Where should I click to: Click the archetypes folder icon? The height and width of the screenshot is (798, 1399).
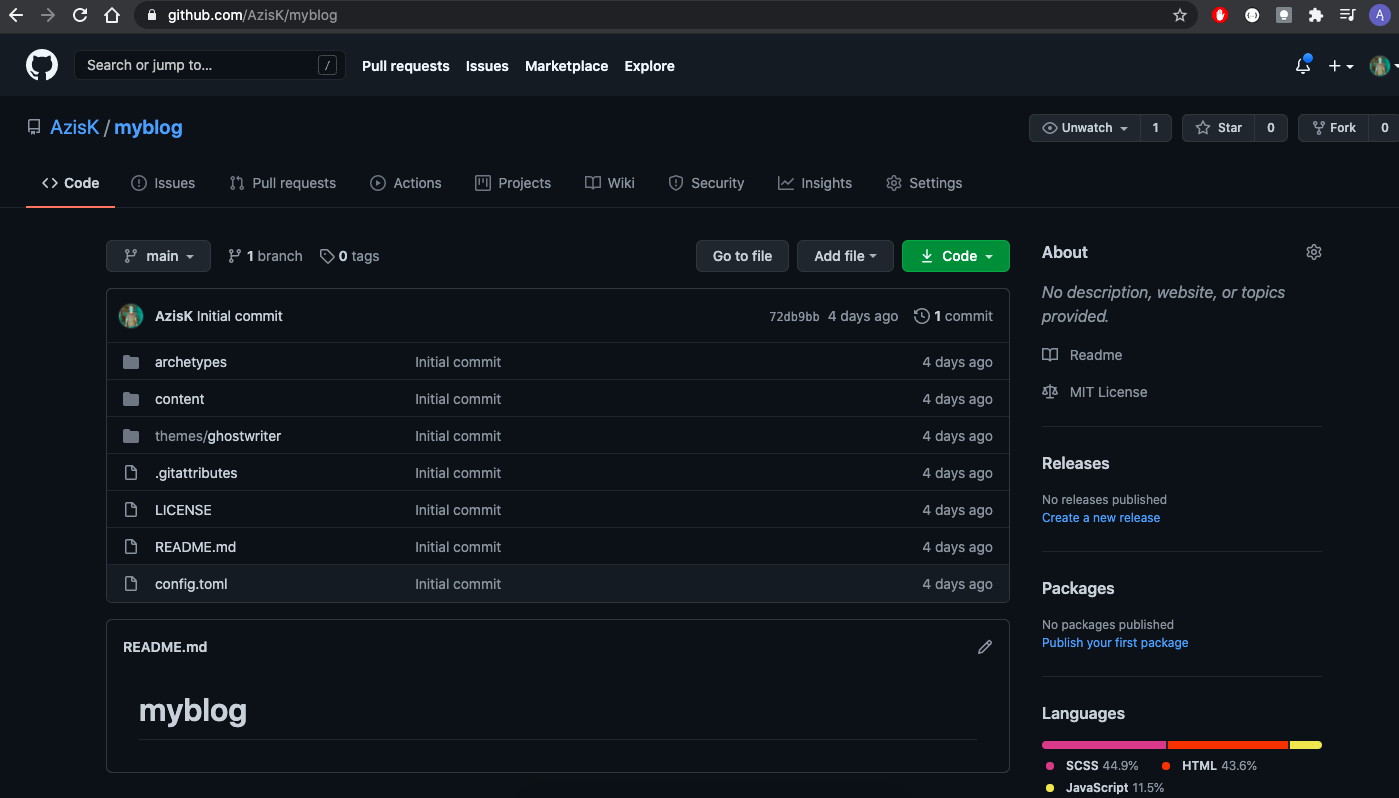(x=131, y=362)
